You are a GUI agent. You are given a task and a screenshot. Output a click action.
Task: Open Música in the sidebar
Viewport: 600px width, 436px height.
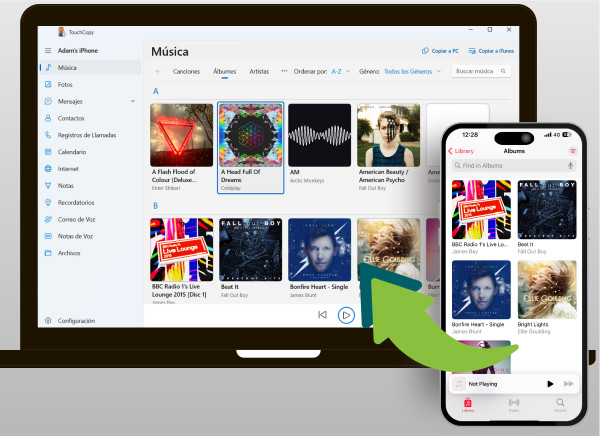coord(91,67)
